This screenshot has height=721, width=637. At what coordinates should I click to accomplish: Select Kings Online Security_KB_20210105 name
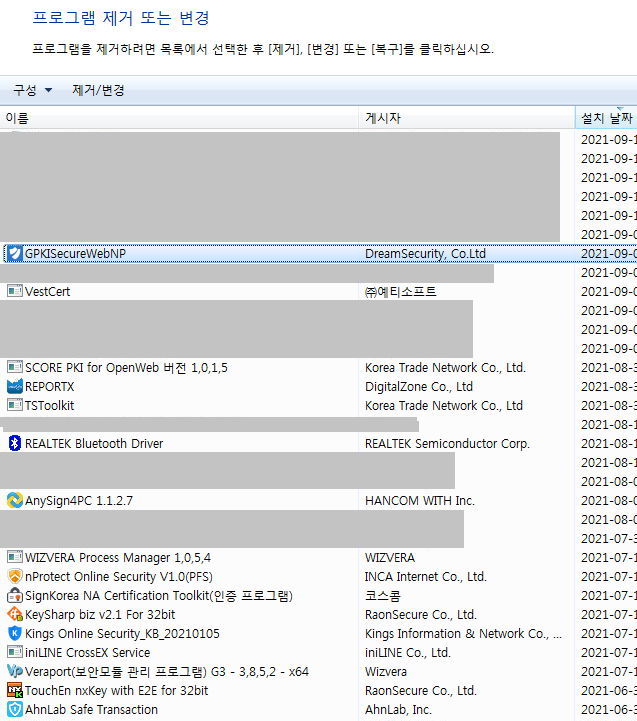(122, 634)
